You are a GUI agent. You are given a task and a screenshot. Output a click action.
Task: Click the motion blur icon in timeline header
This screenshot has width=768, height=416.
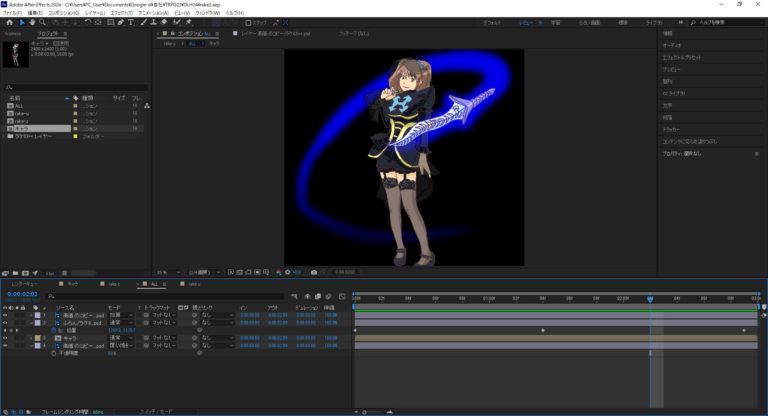coord(329,296)
